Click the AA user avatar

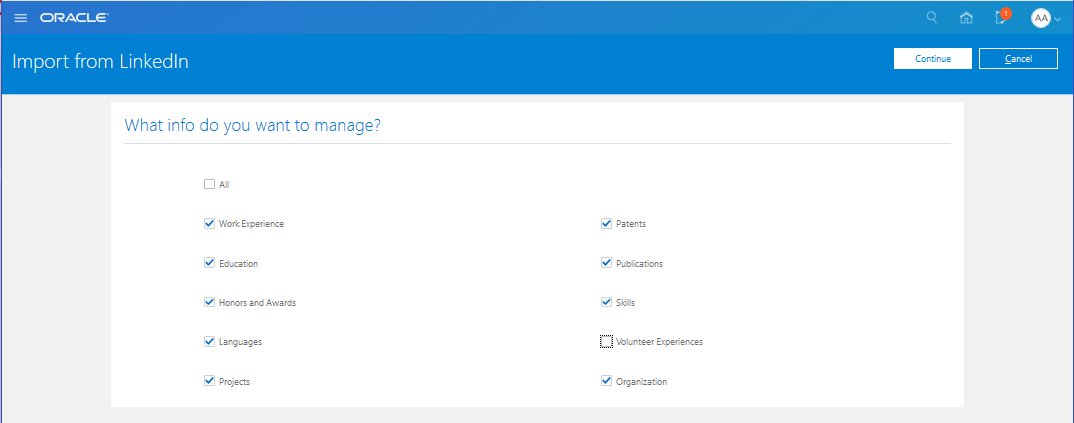(x=1040, y=18)
